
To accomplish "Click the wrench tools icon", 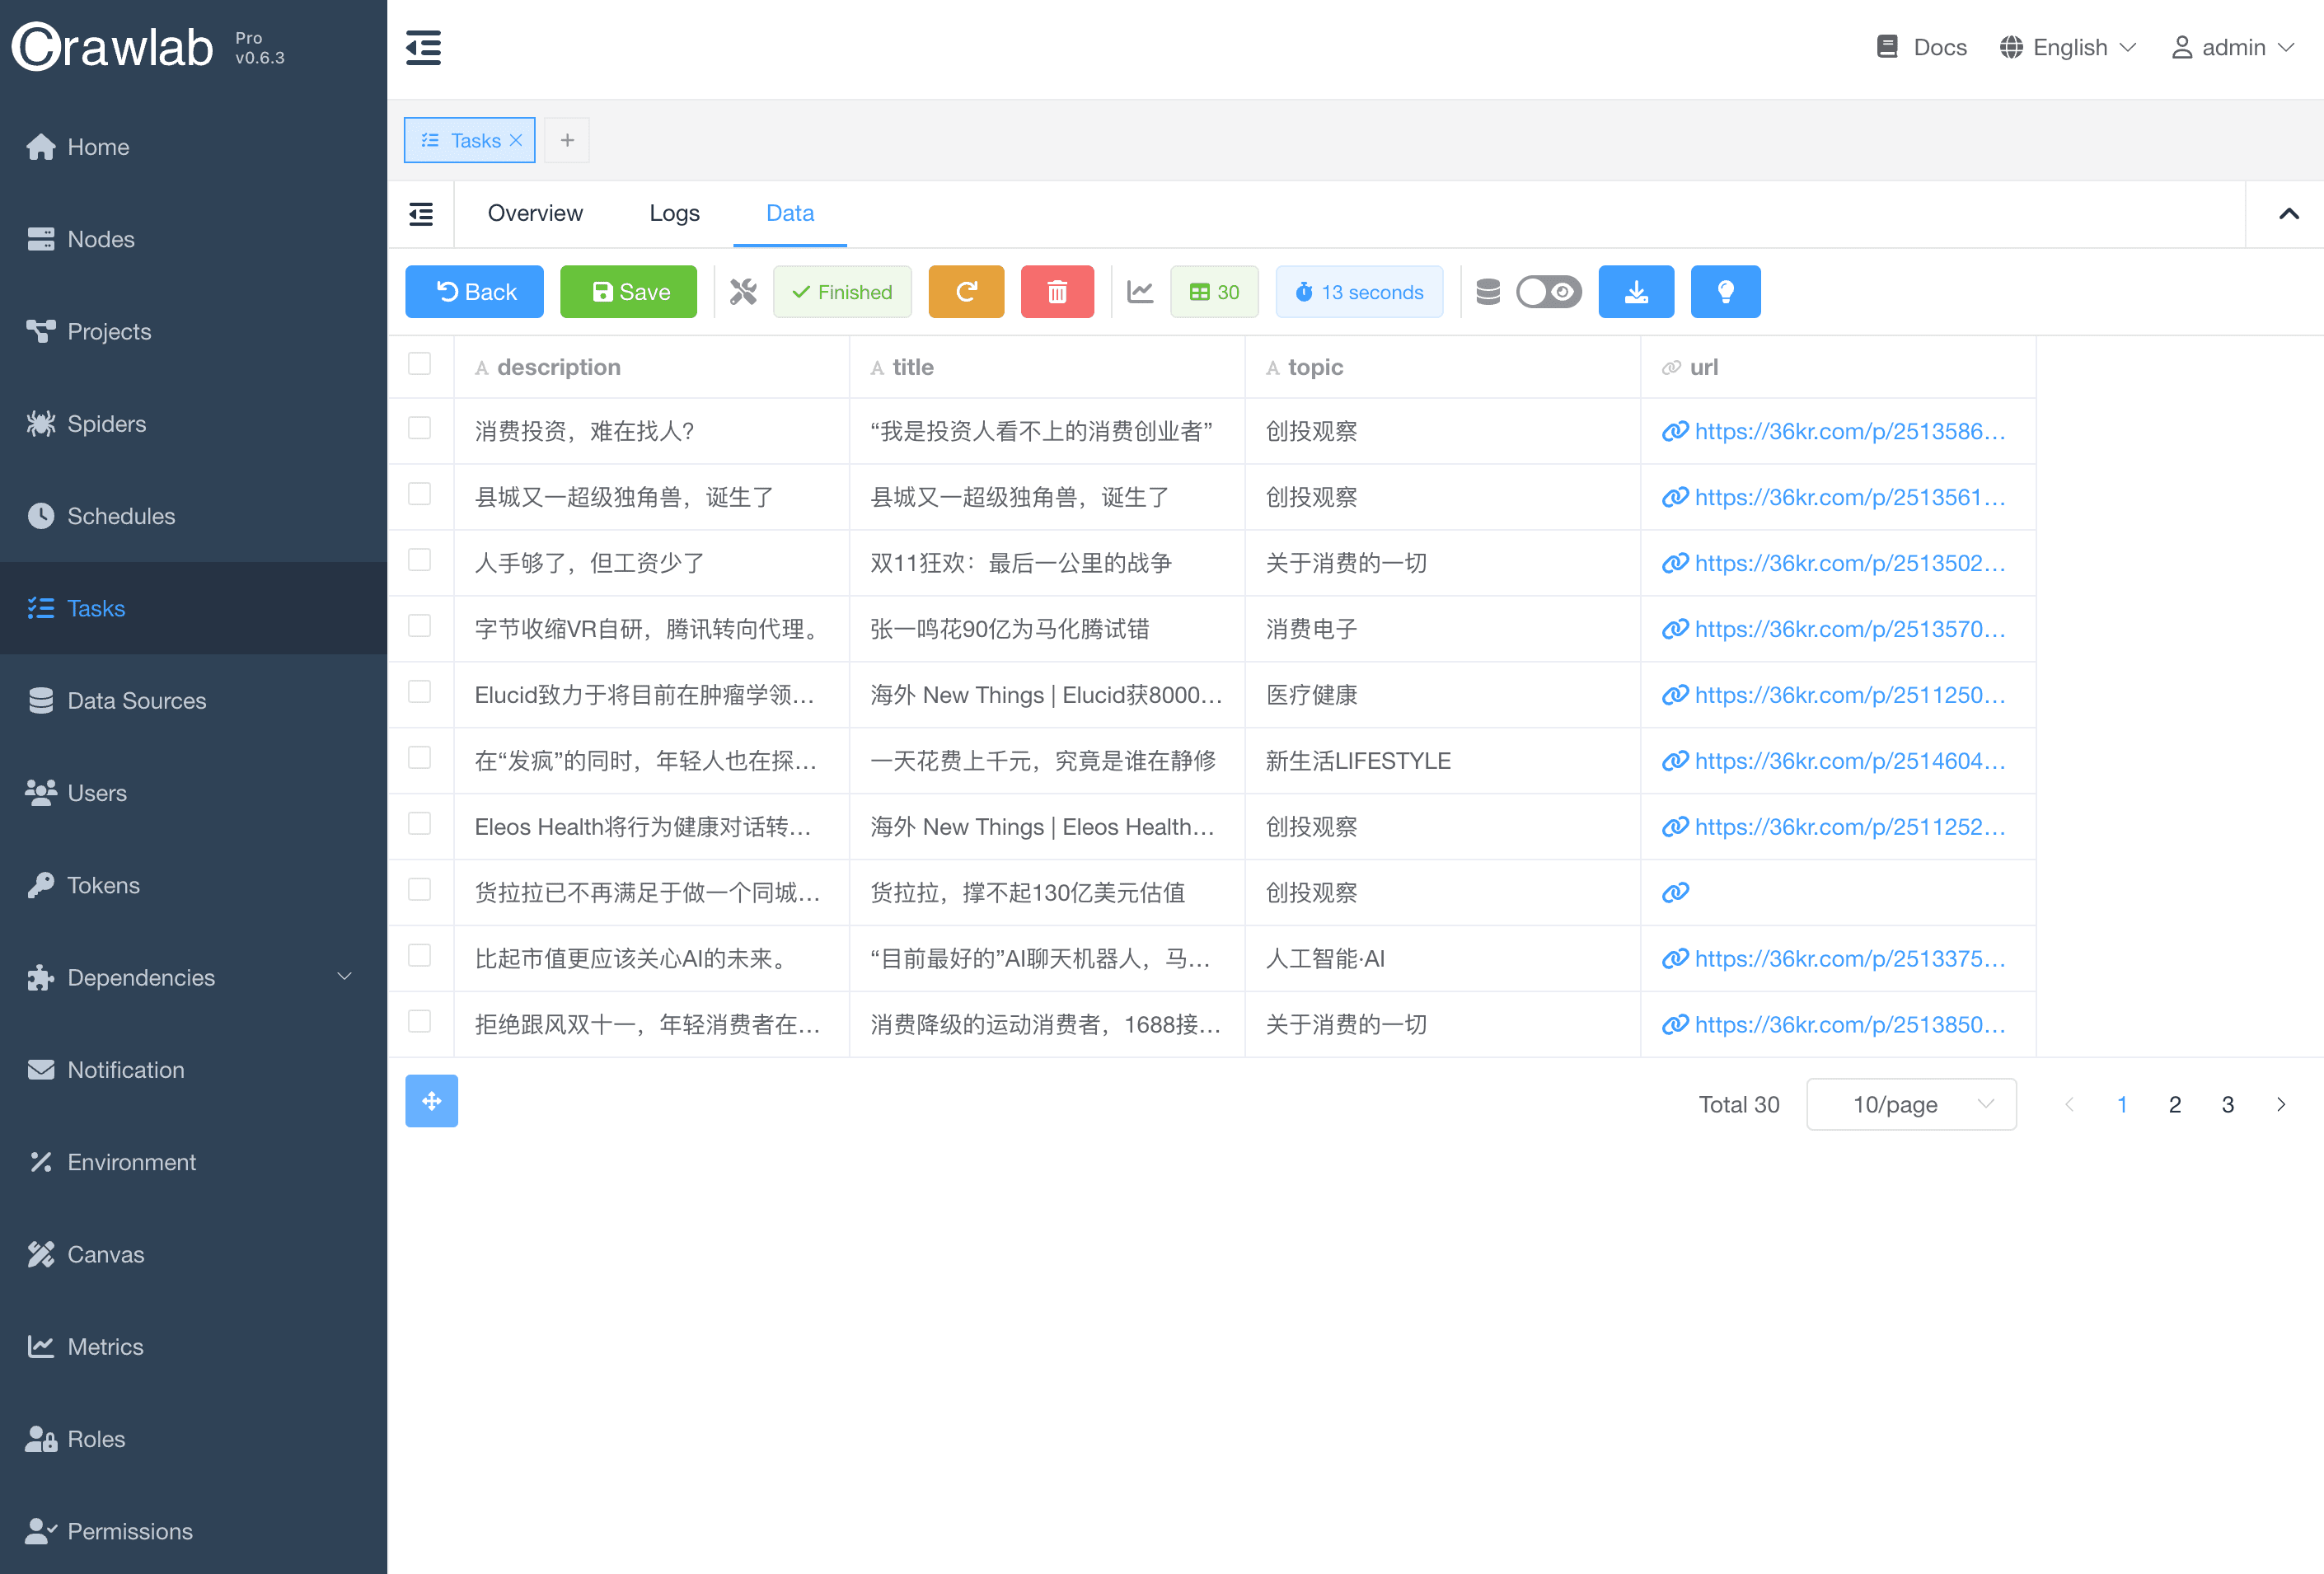I will pos(743,292).
